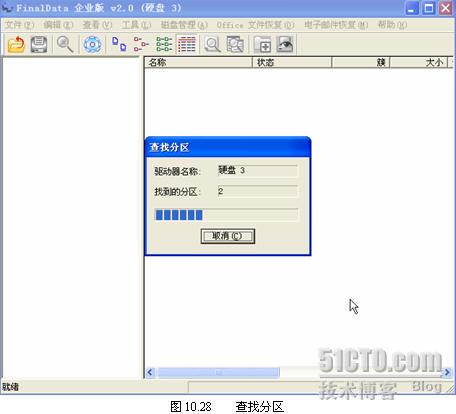Sort by the 状态 column header
Viewport: 456px width, 414px height.
292,62
